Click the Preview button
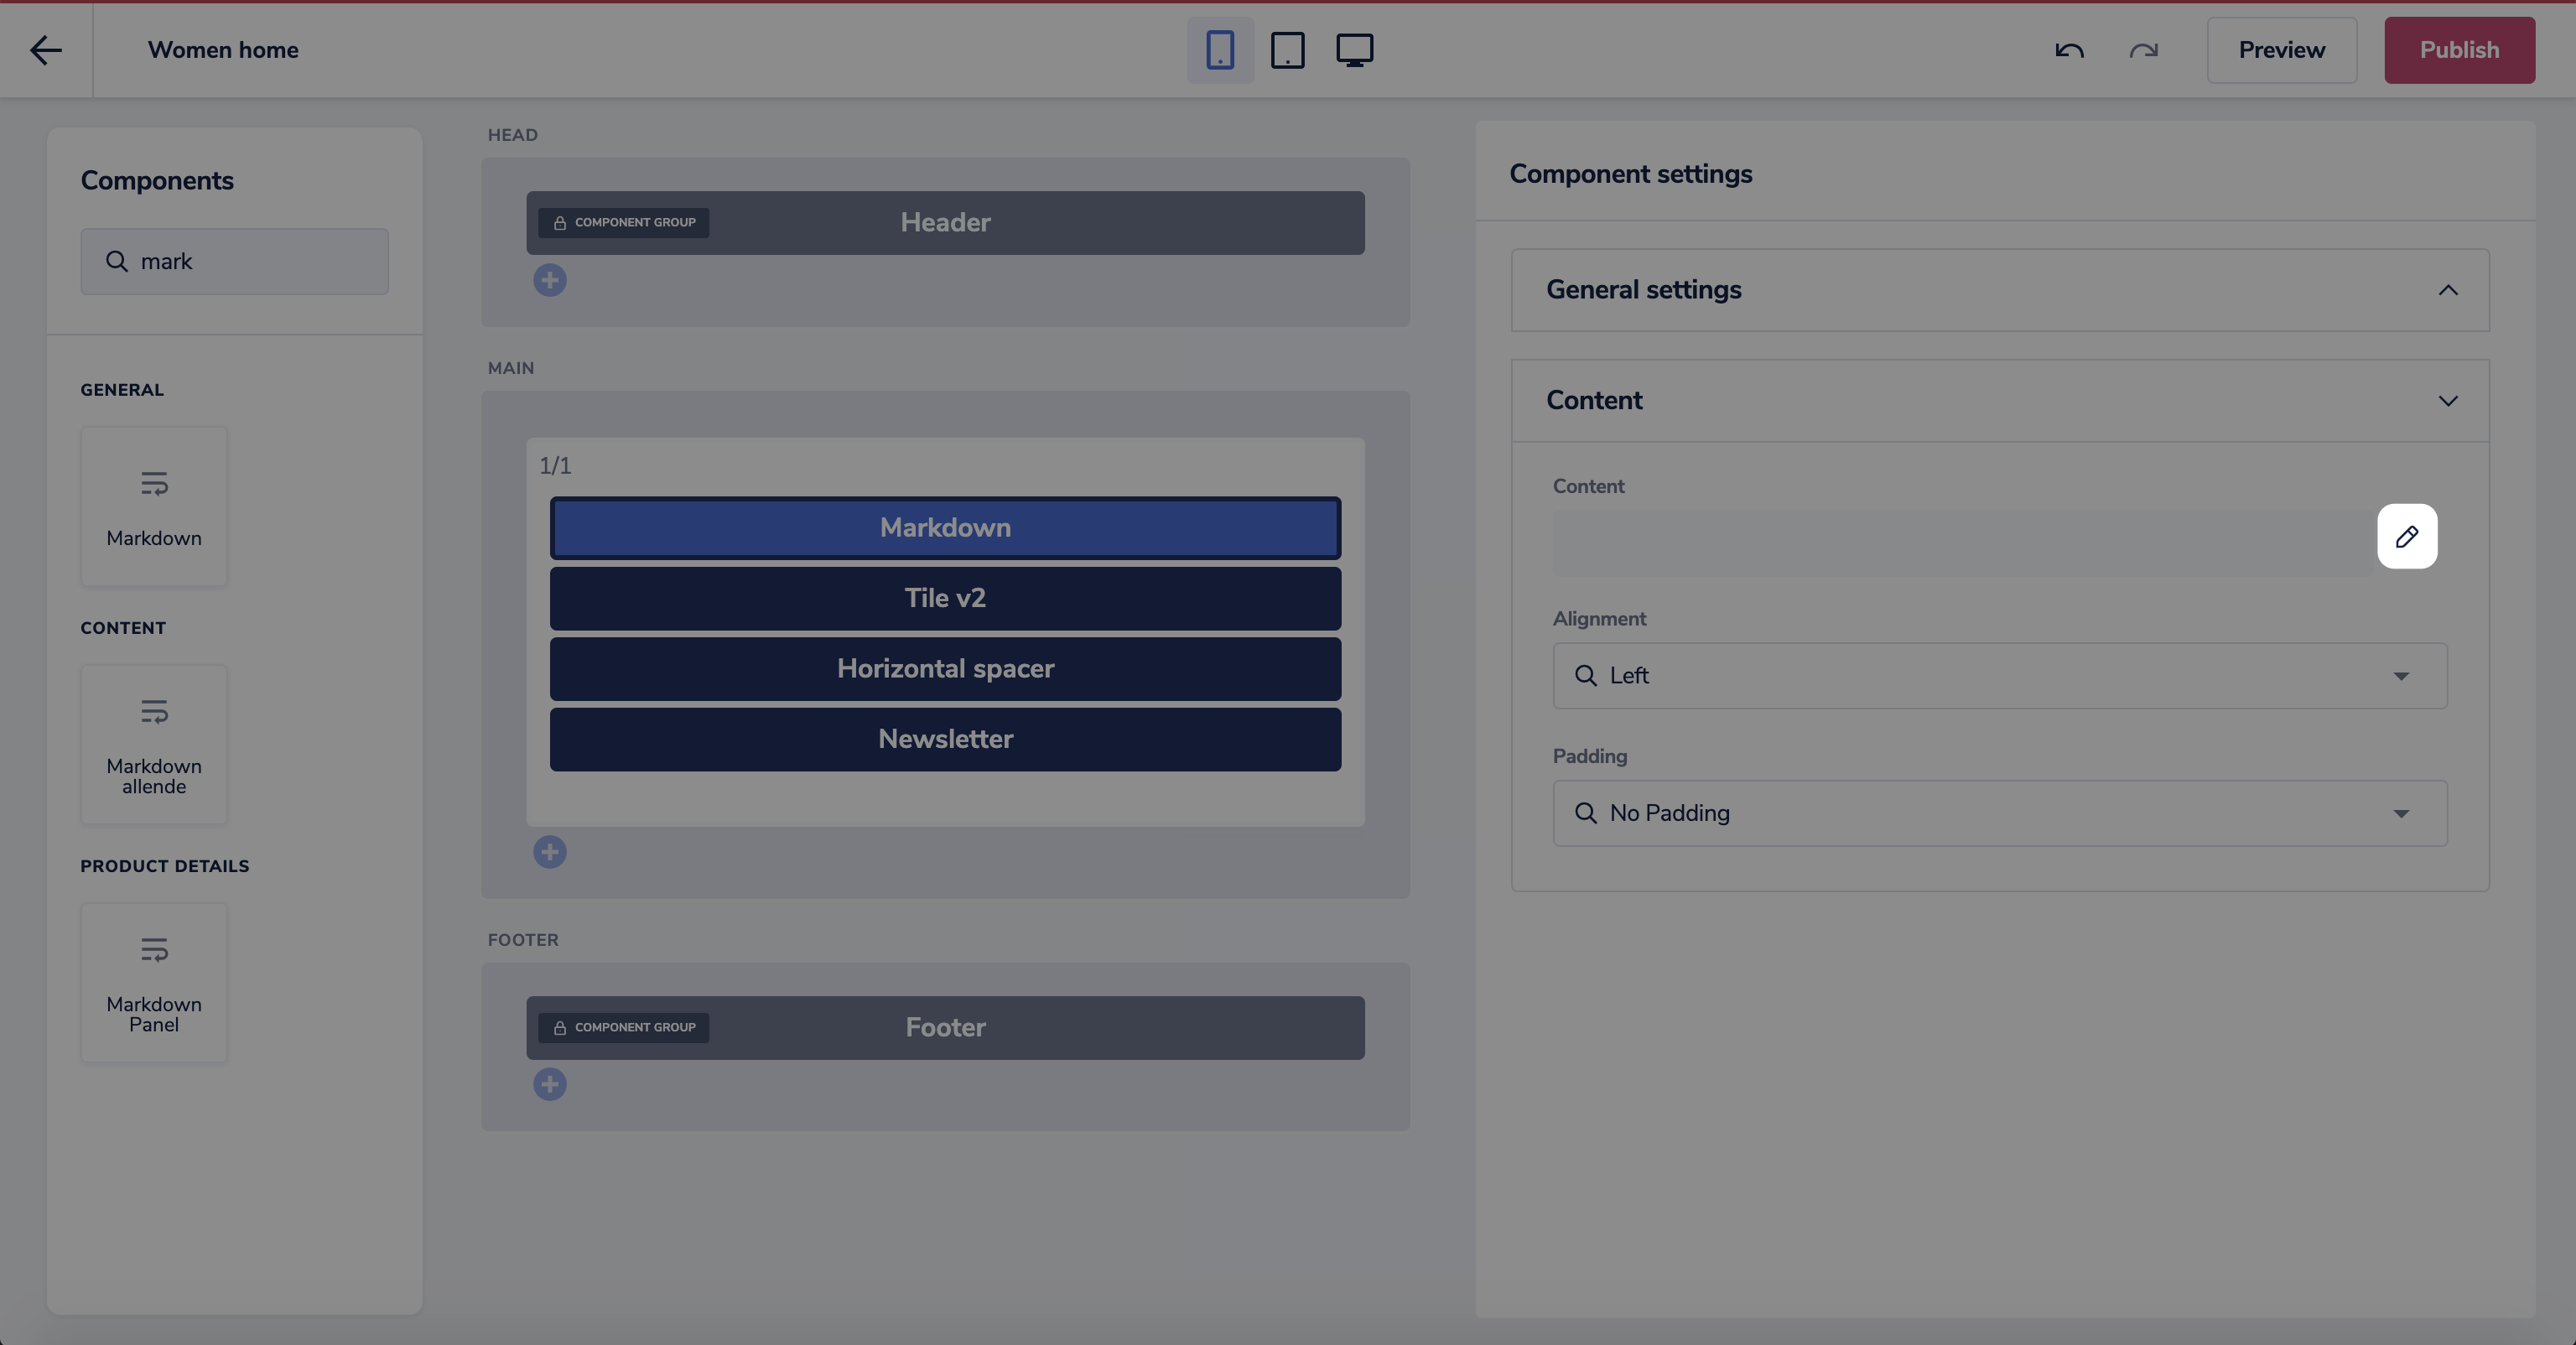This screenshot has height=1345, width=2576. pyautogui.click(x=2281, y=50)
